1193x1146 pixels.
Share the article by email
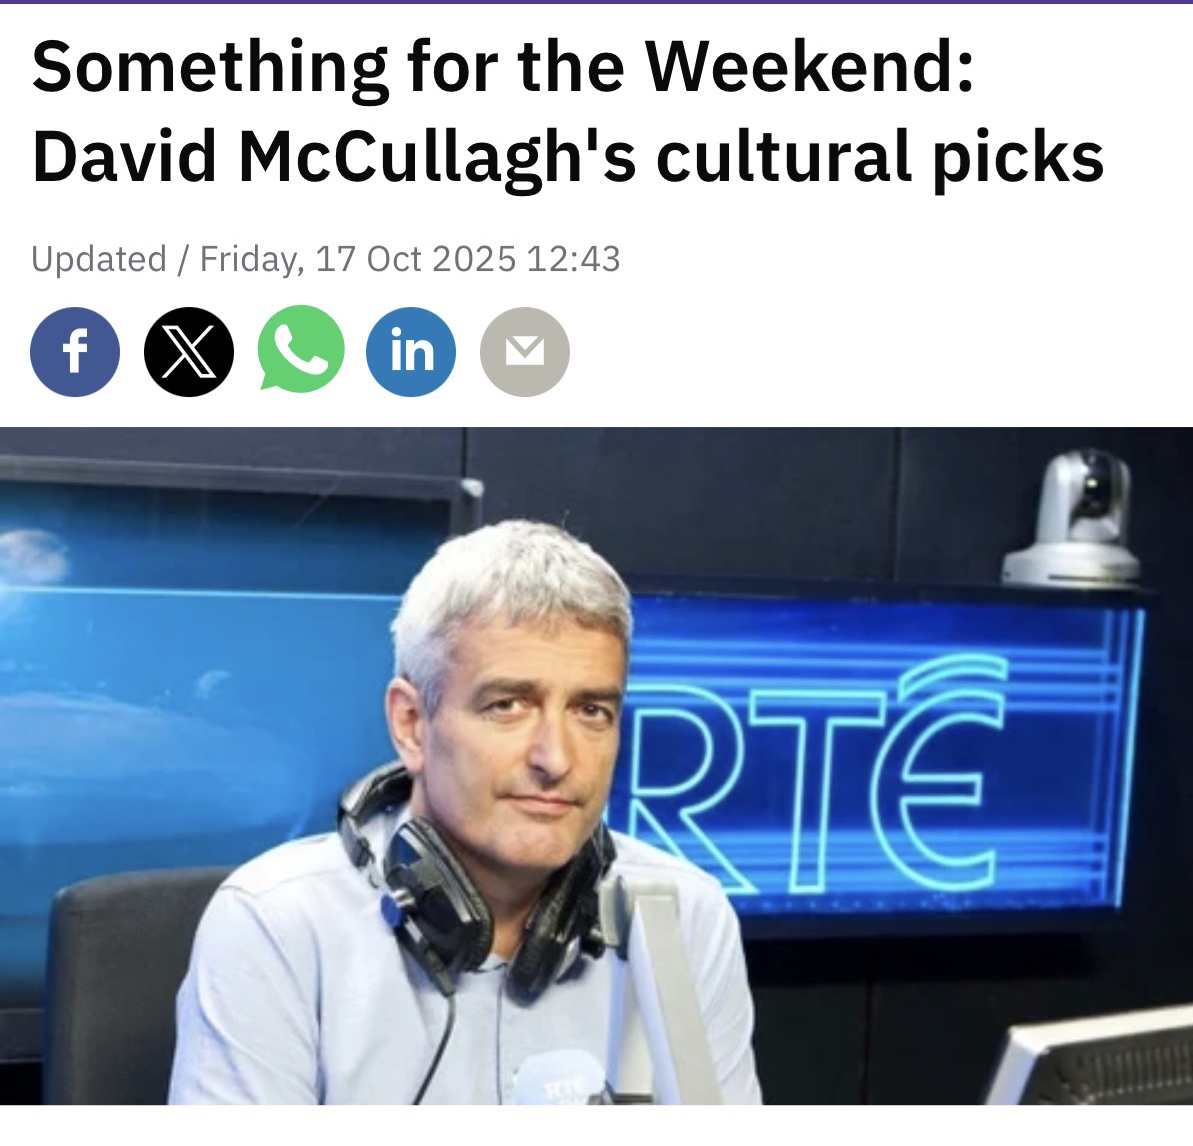click(525, 352)
